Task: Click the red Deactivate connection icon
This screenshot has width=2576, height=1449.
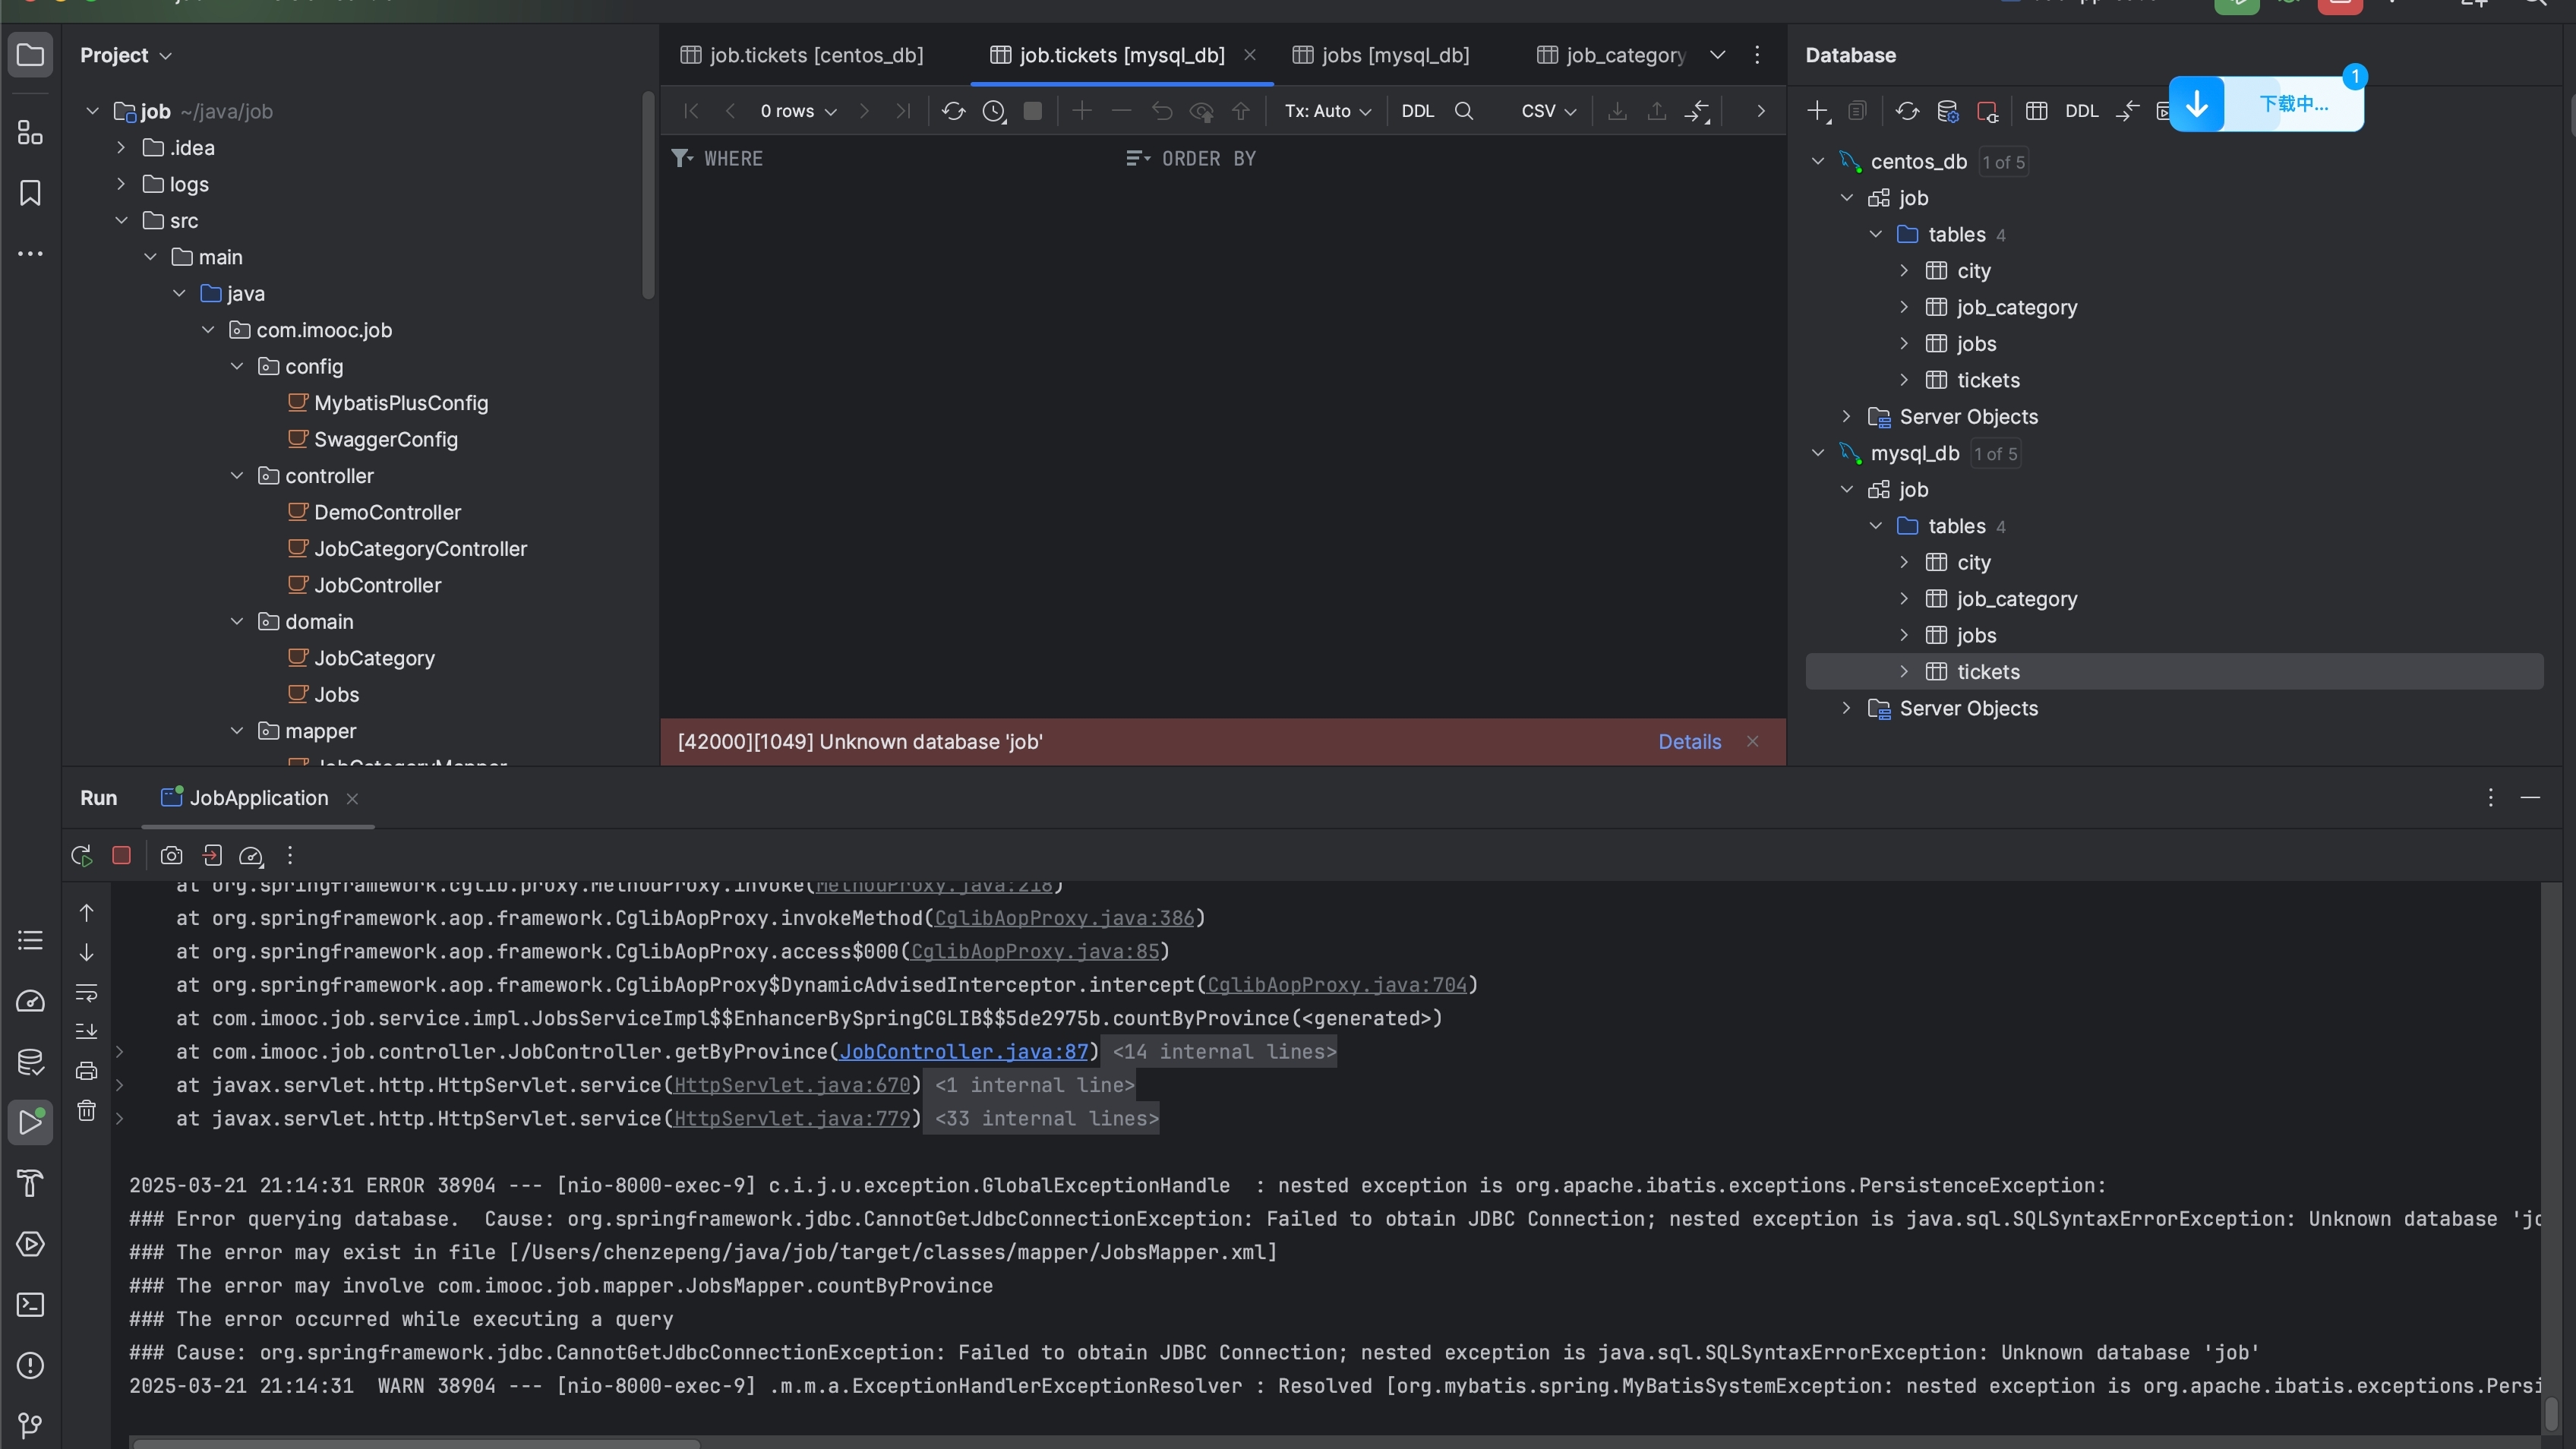Action: (1987, 111)
